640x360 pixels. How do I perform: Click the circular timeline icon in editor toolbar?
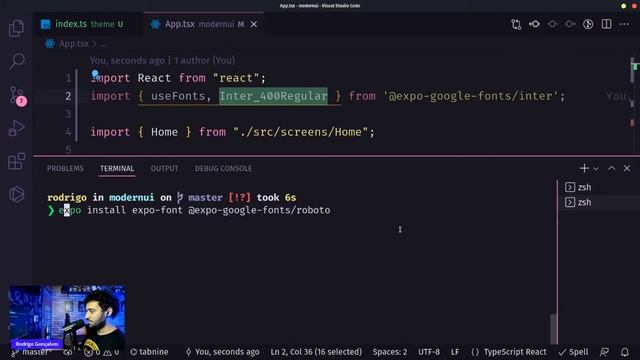[x=588, y=24]
